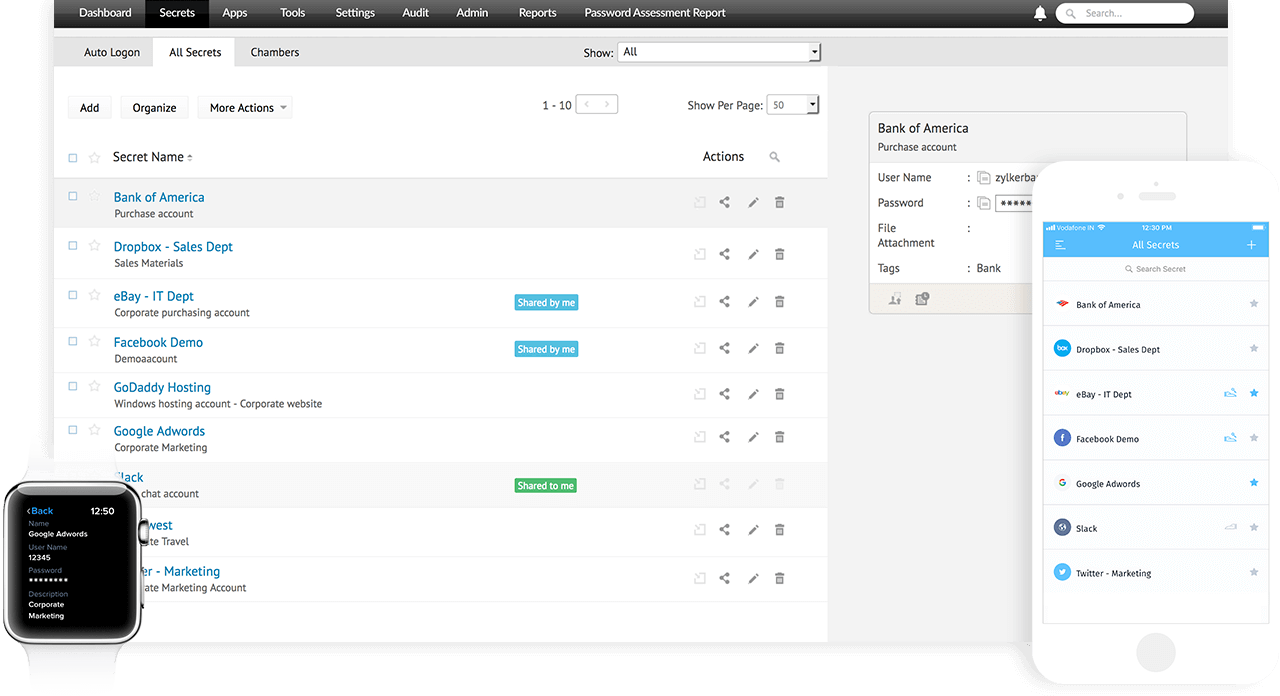This screenshot has width=1280, height=696.
Task: Delete the Bank of America secret
Action: point(780,202)
